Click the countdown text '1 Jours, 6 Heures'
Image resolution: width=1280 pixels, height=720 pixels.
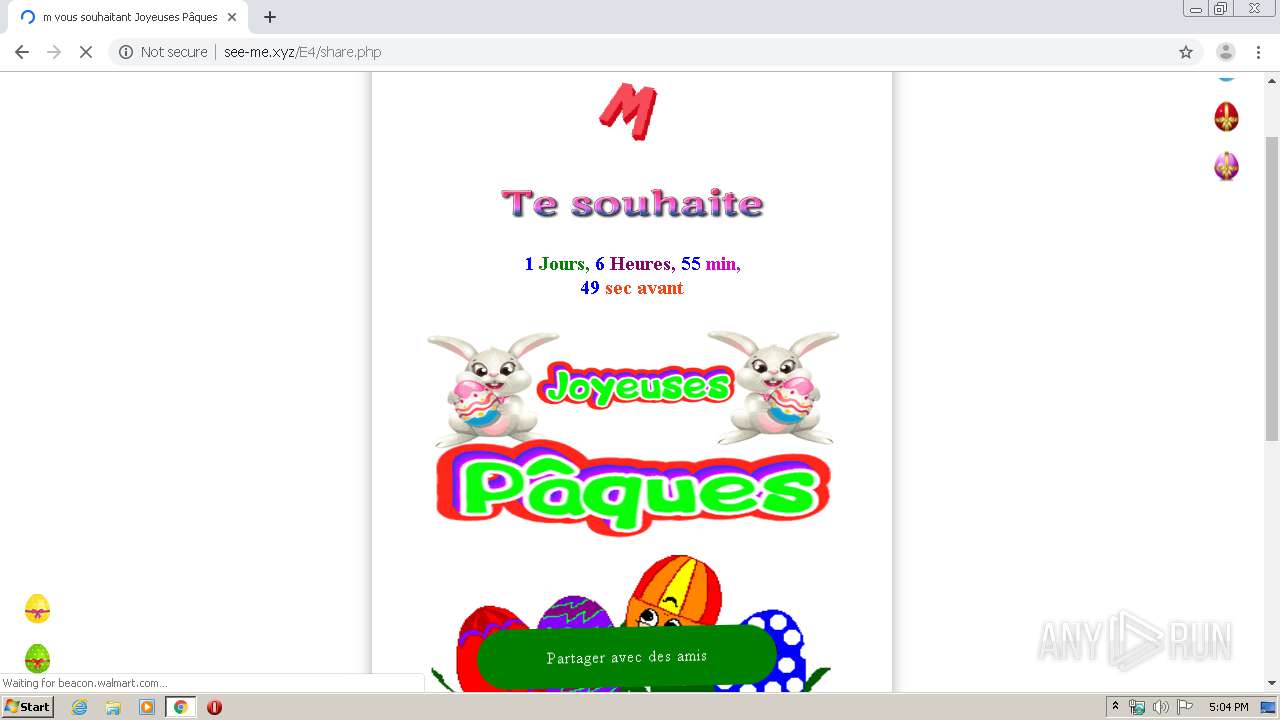598,264
